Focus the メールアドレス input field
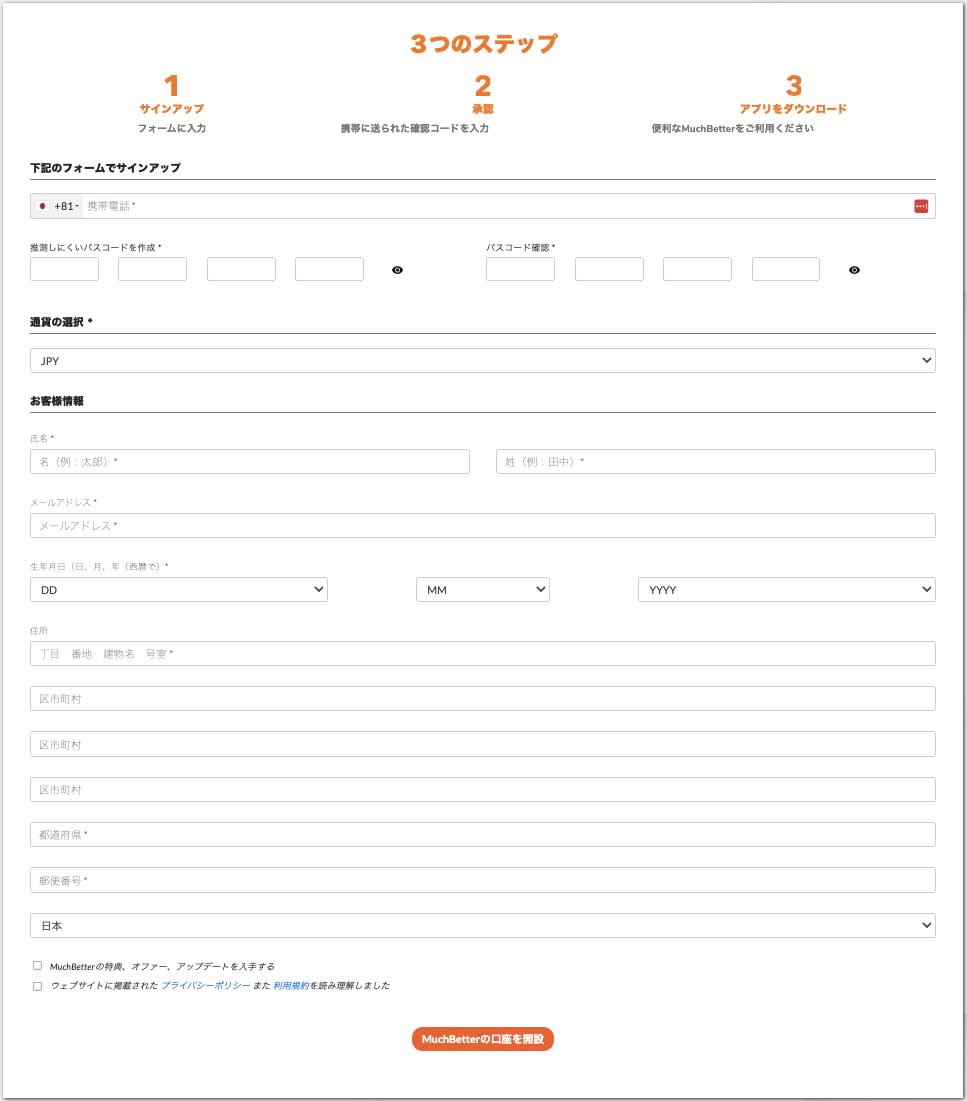Viewport: 967px width, 1101px height. tap(482, 525)
